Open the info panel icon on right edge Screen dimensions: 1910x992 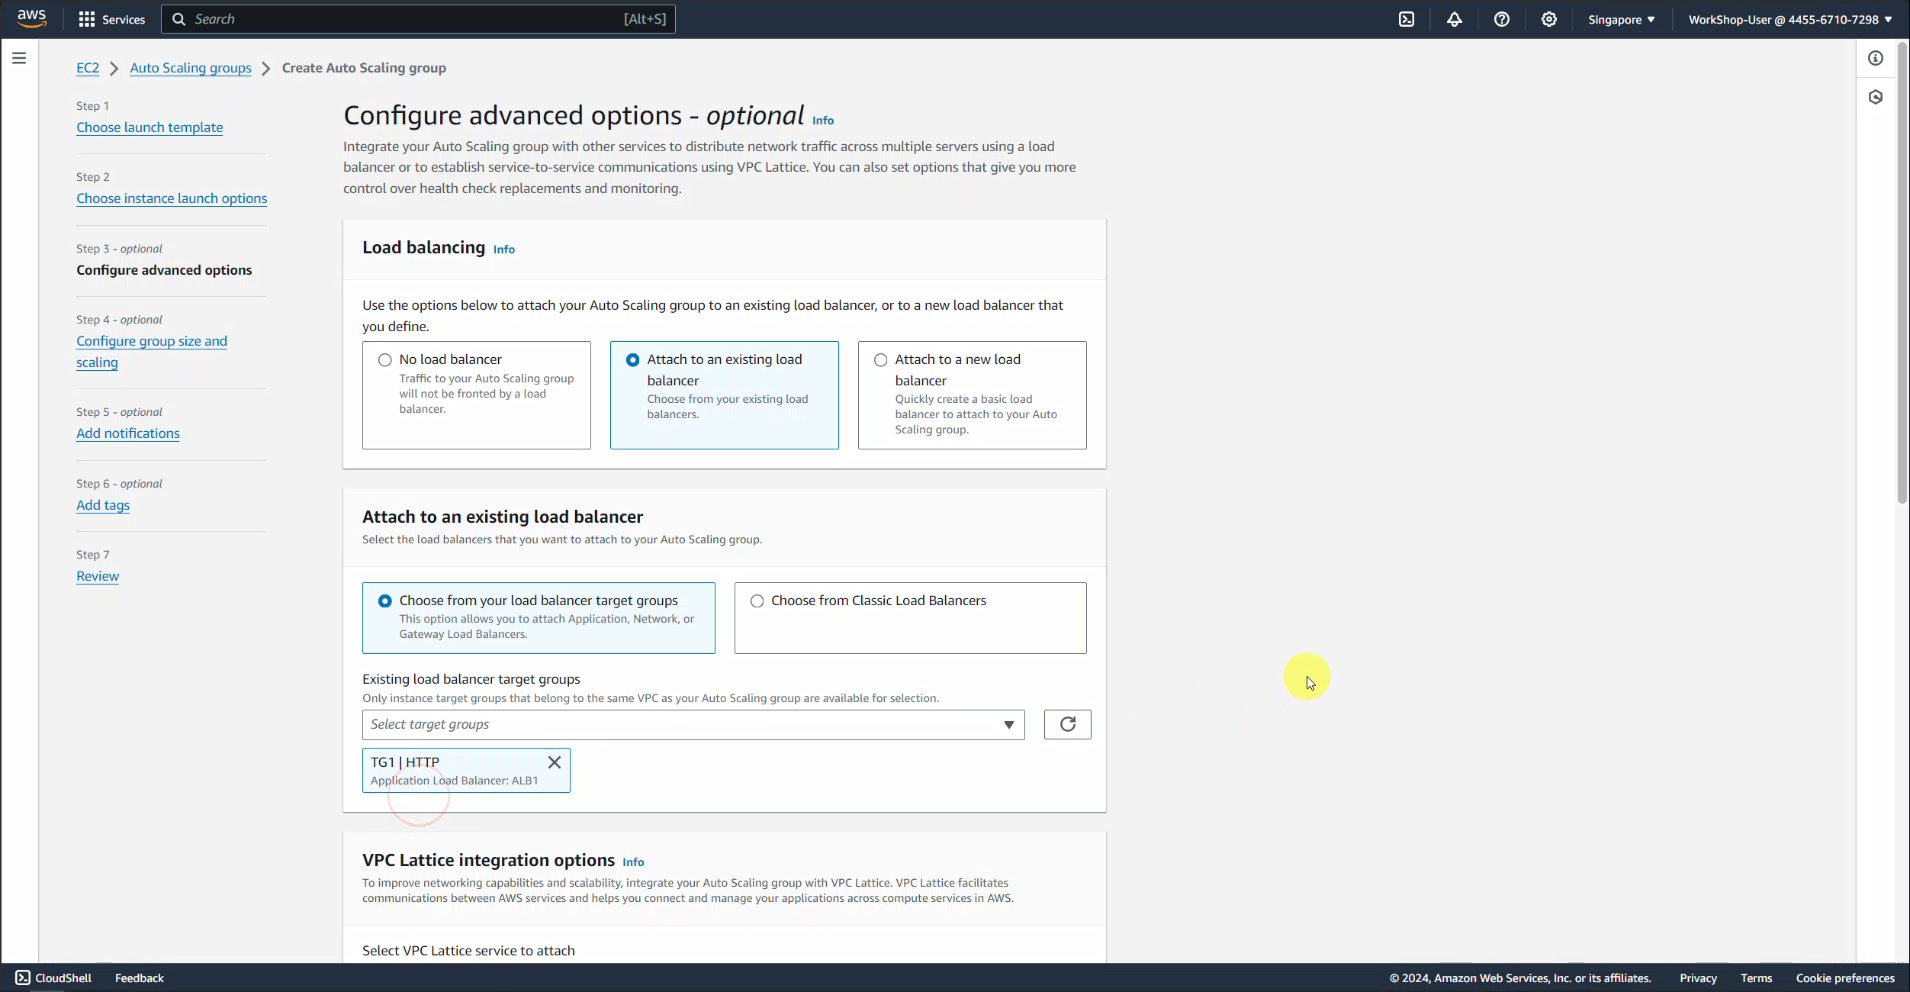1875,58
